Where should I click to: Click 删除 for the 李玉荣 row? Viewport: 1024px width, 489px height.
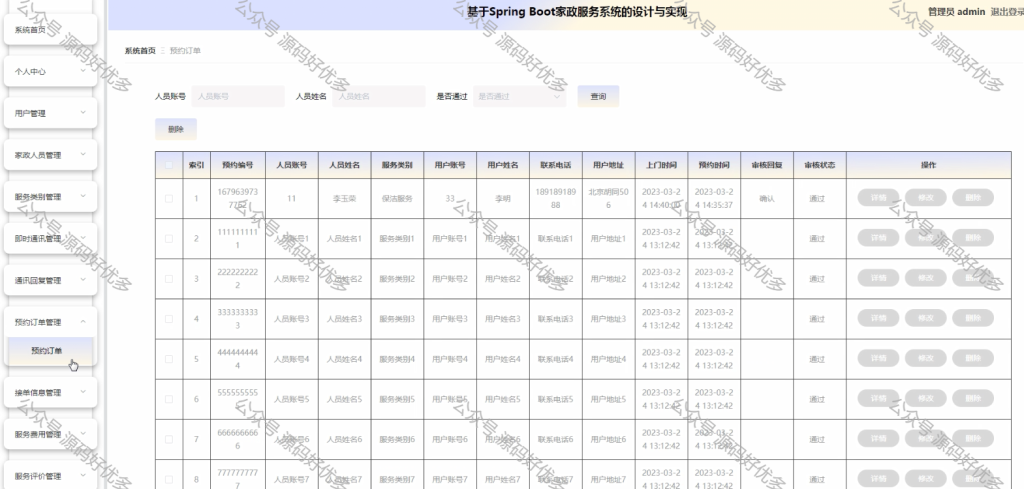coord(973,198)
